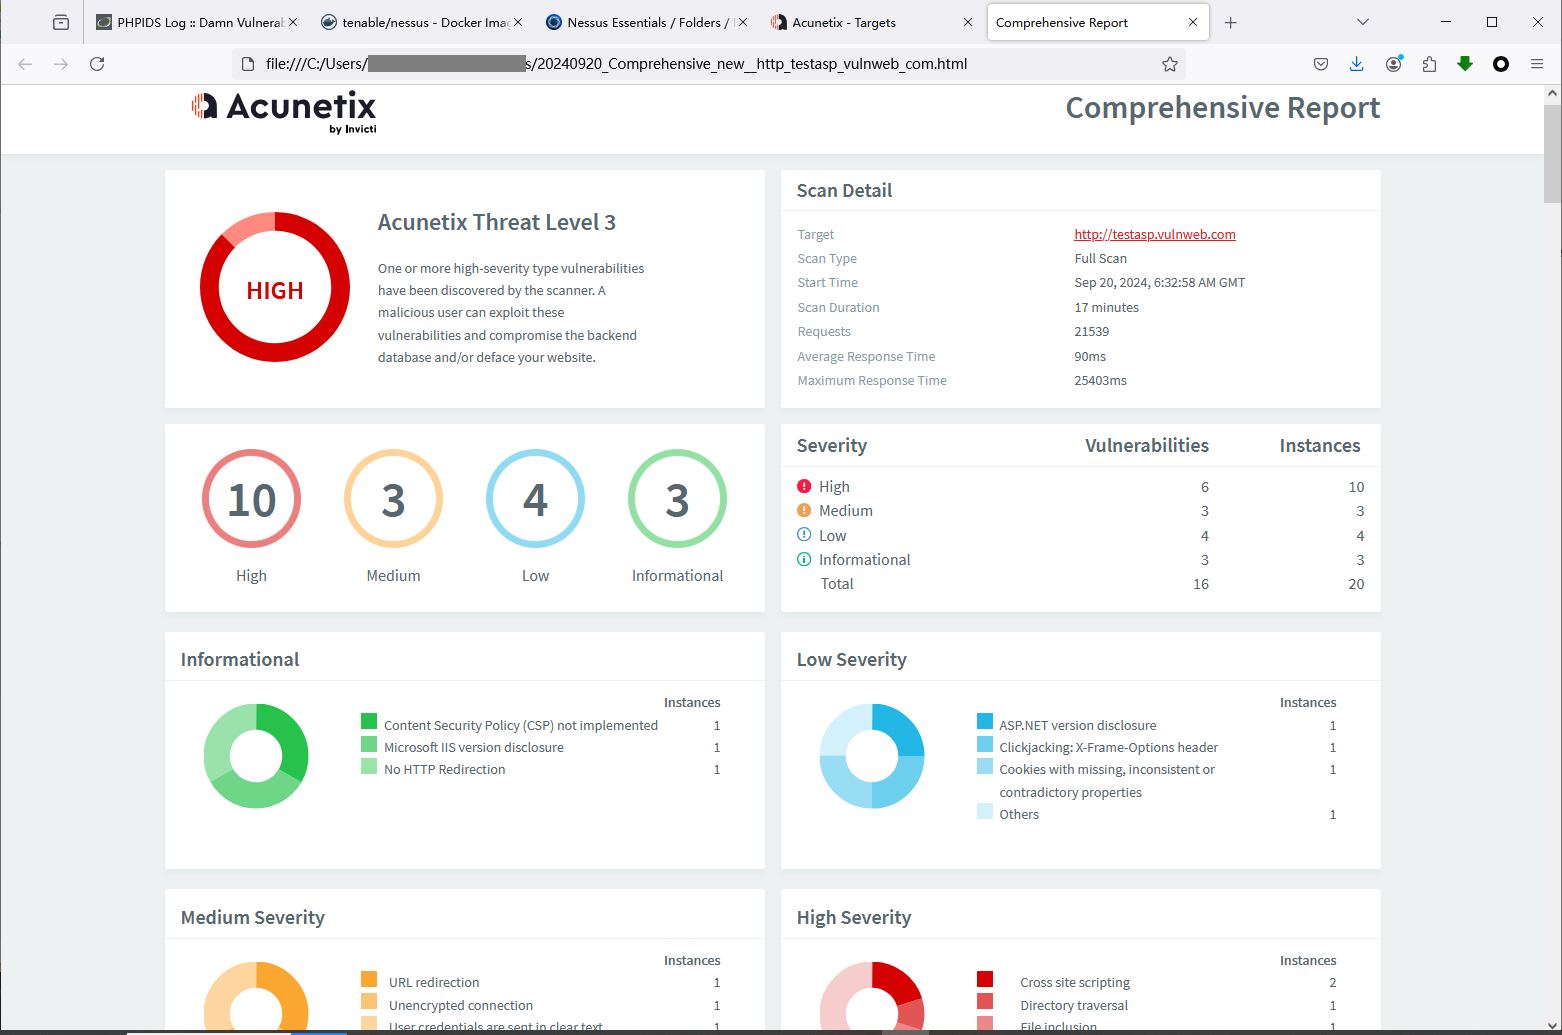Viewport: 1562px width, 1035px height.
Task: Click the address bar URL field
Action: click(x=710, y=64)
